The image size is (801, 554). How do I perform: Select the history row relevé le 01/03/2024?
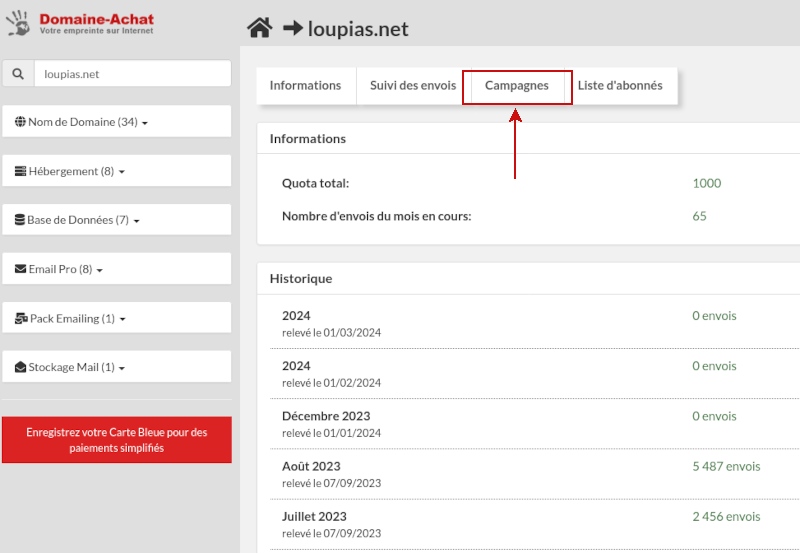tap(534, 324)
